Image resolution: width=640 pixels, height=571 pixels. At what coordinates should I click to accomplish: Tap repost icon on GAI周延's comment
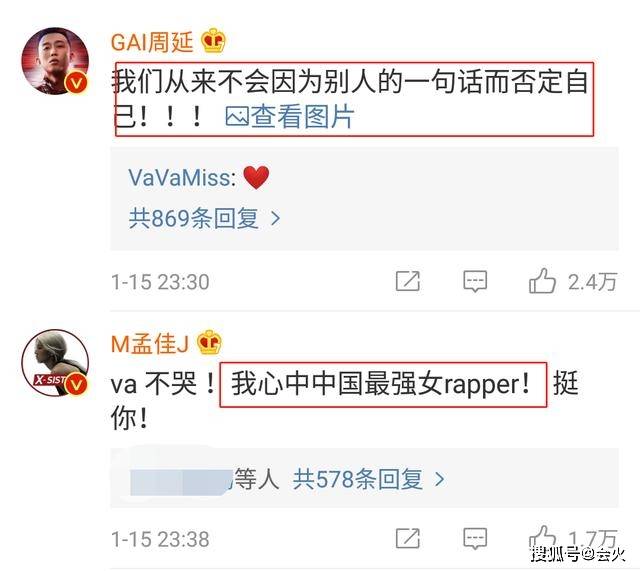pos(408,281)
